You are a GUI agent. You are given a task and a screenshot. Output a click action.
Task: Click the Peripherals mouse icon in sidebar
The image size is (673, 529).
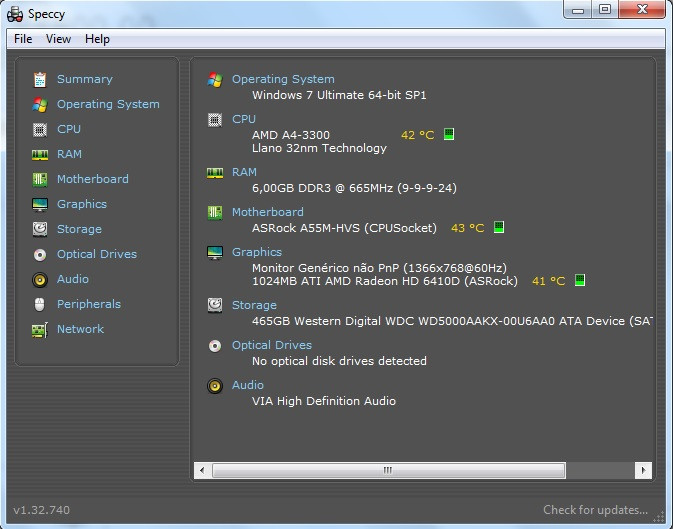tap(39, 304)
